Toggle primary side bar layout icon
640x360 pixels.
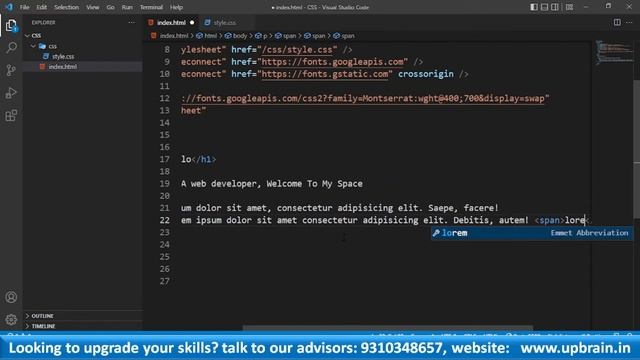tap(533, 7)
